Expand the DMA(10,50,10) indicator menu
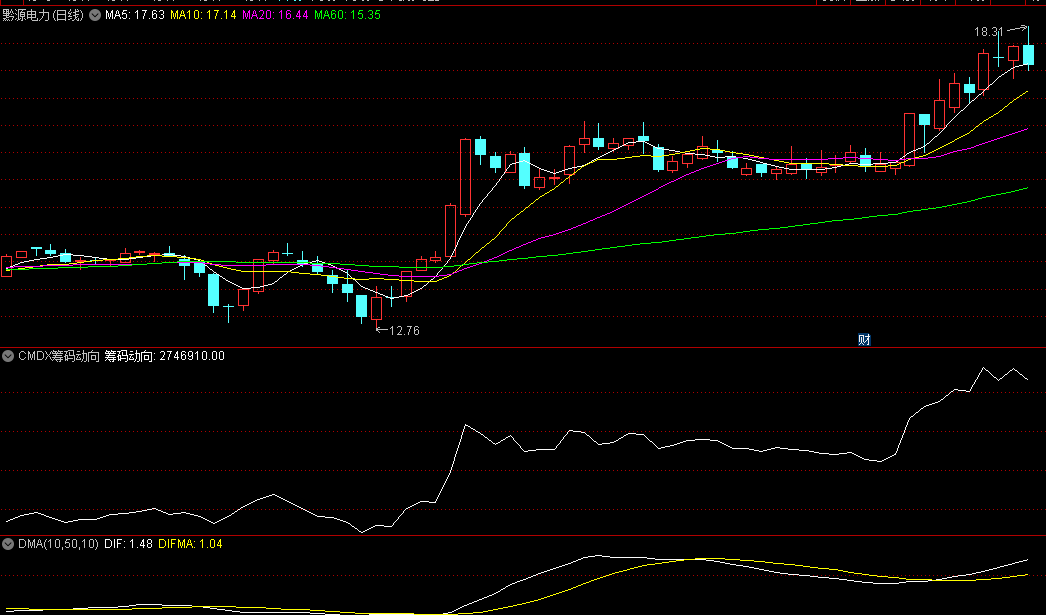 coord(8,544)
